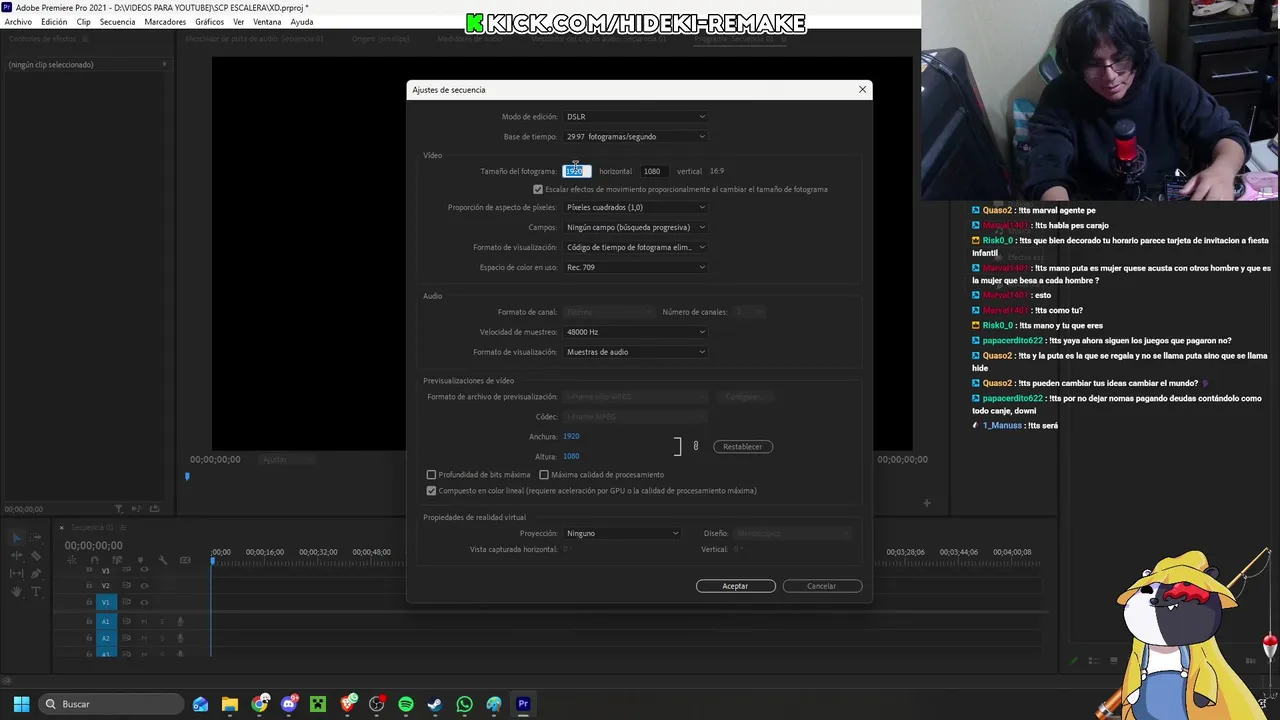
Task: Choose the Ripple Edit tool
Action: (x=17, y=555)
